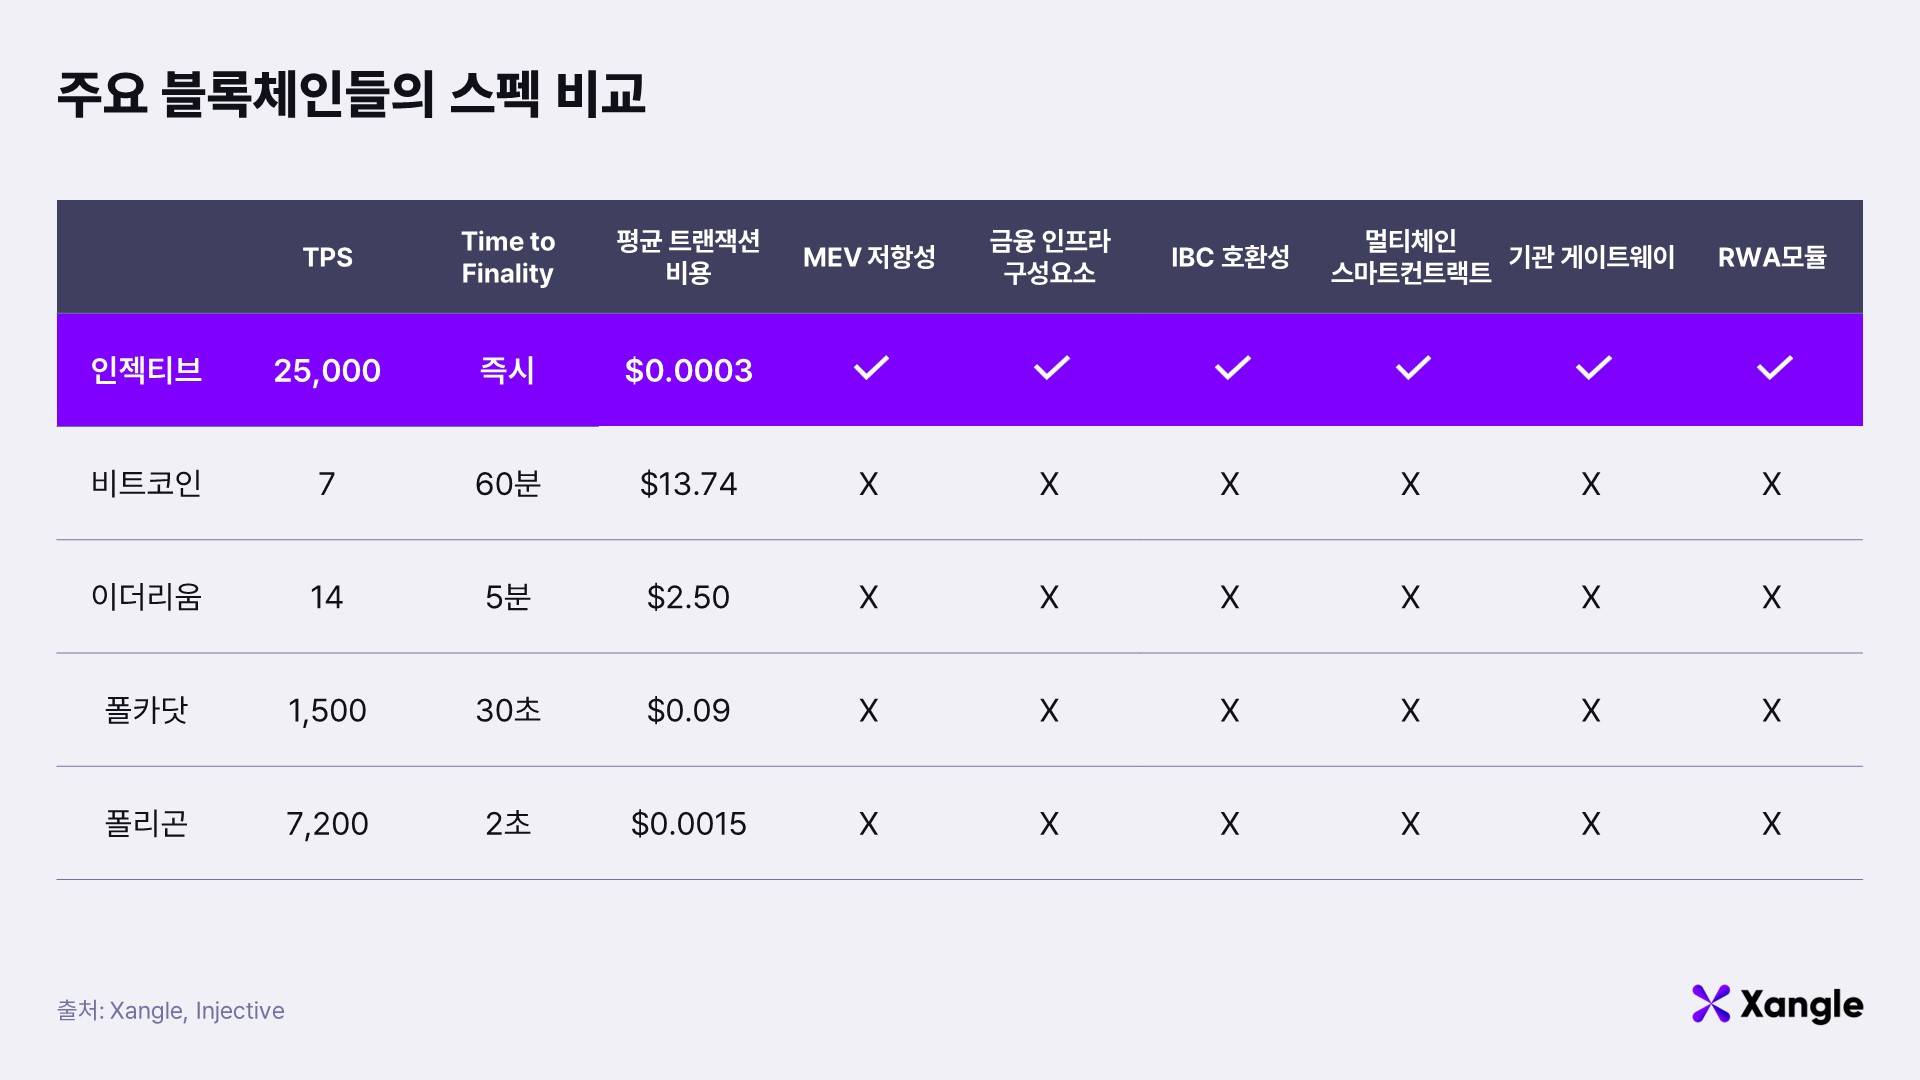Screen dimensions: 1920x1080
Task: Select the 인젝티브 row label
Action: 146,370
